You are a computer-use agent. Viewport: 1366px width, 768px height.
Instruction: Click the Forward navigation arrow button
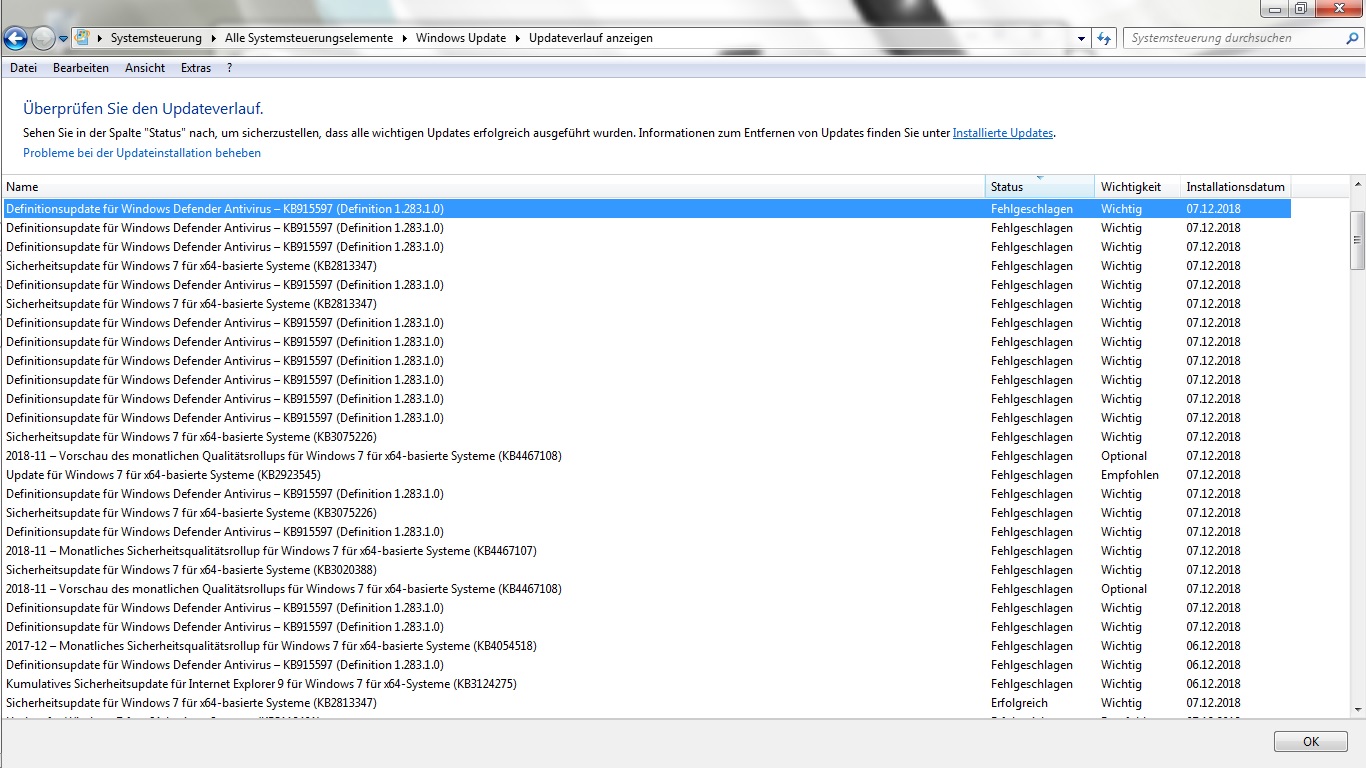coord(43,39)
